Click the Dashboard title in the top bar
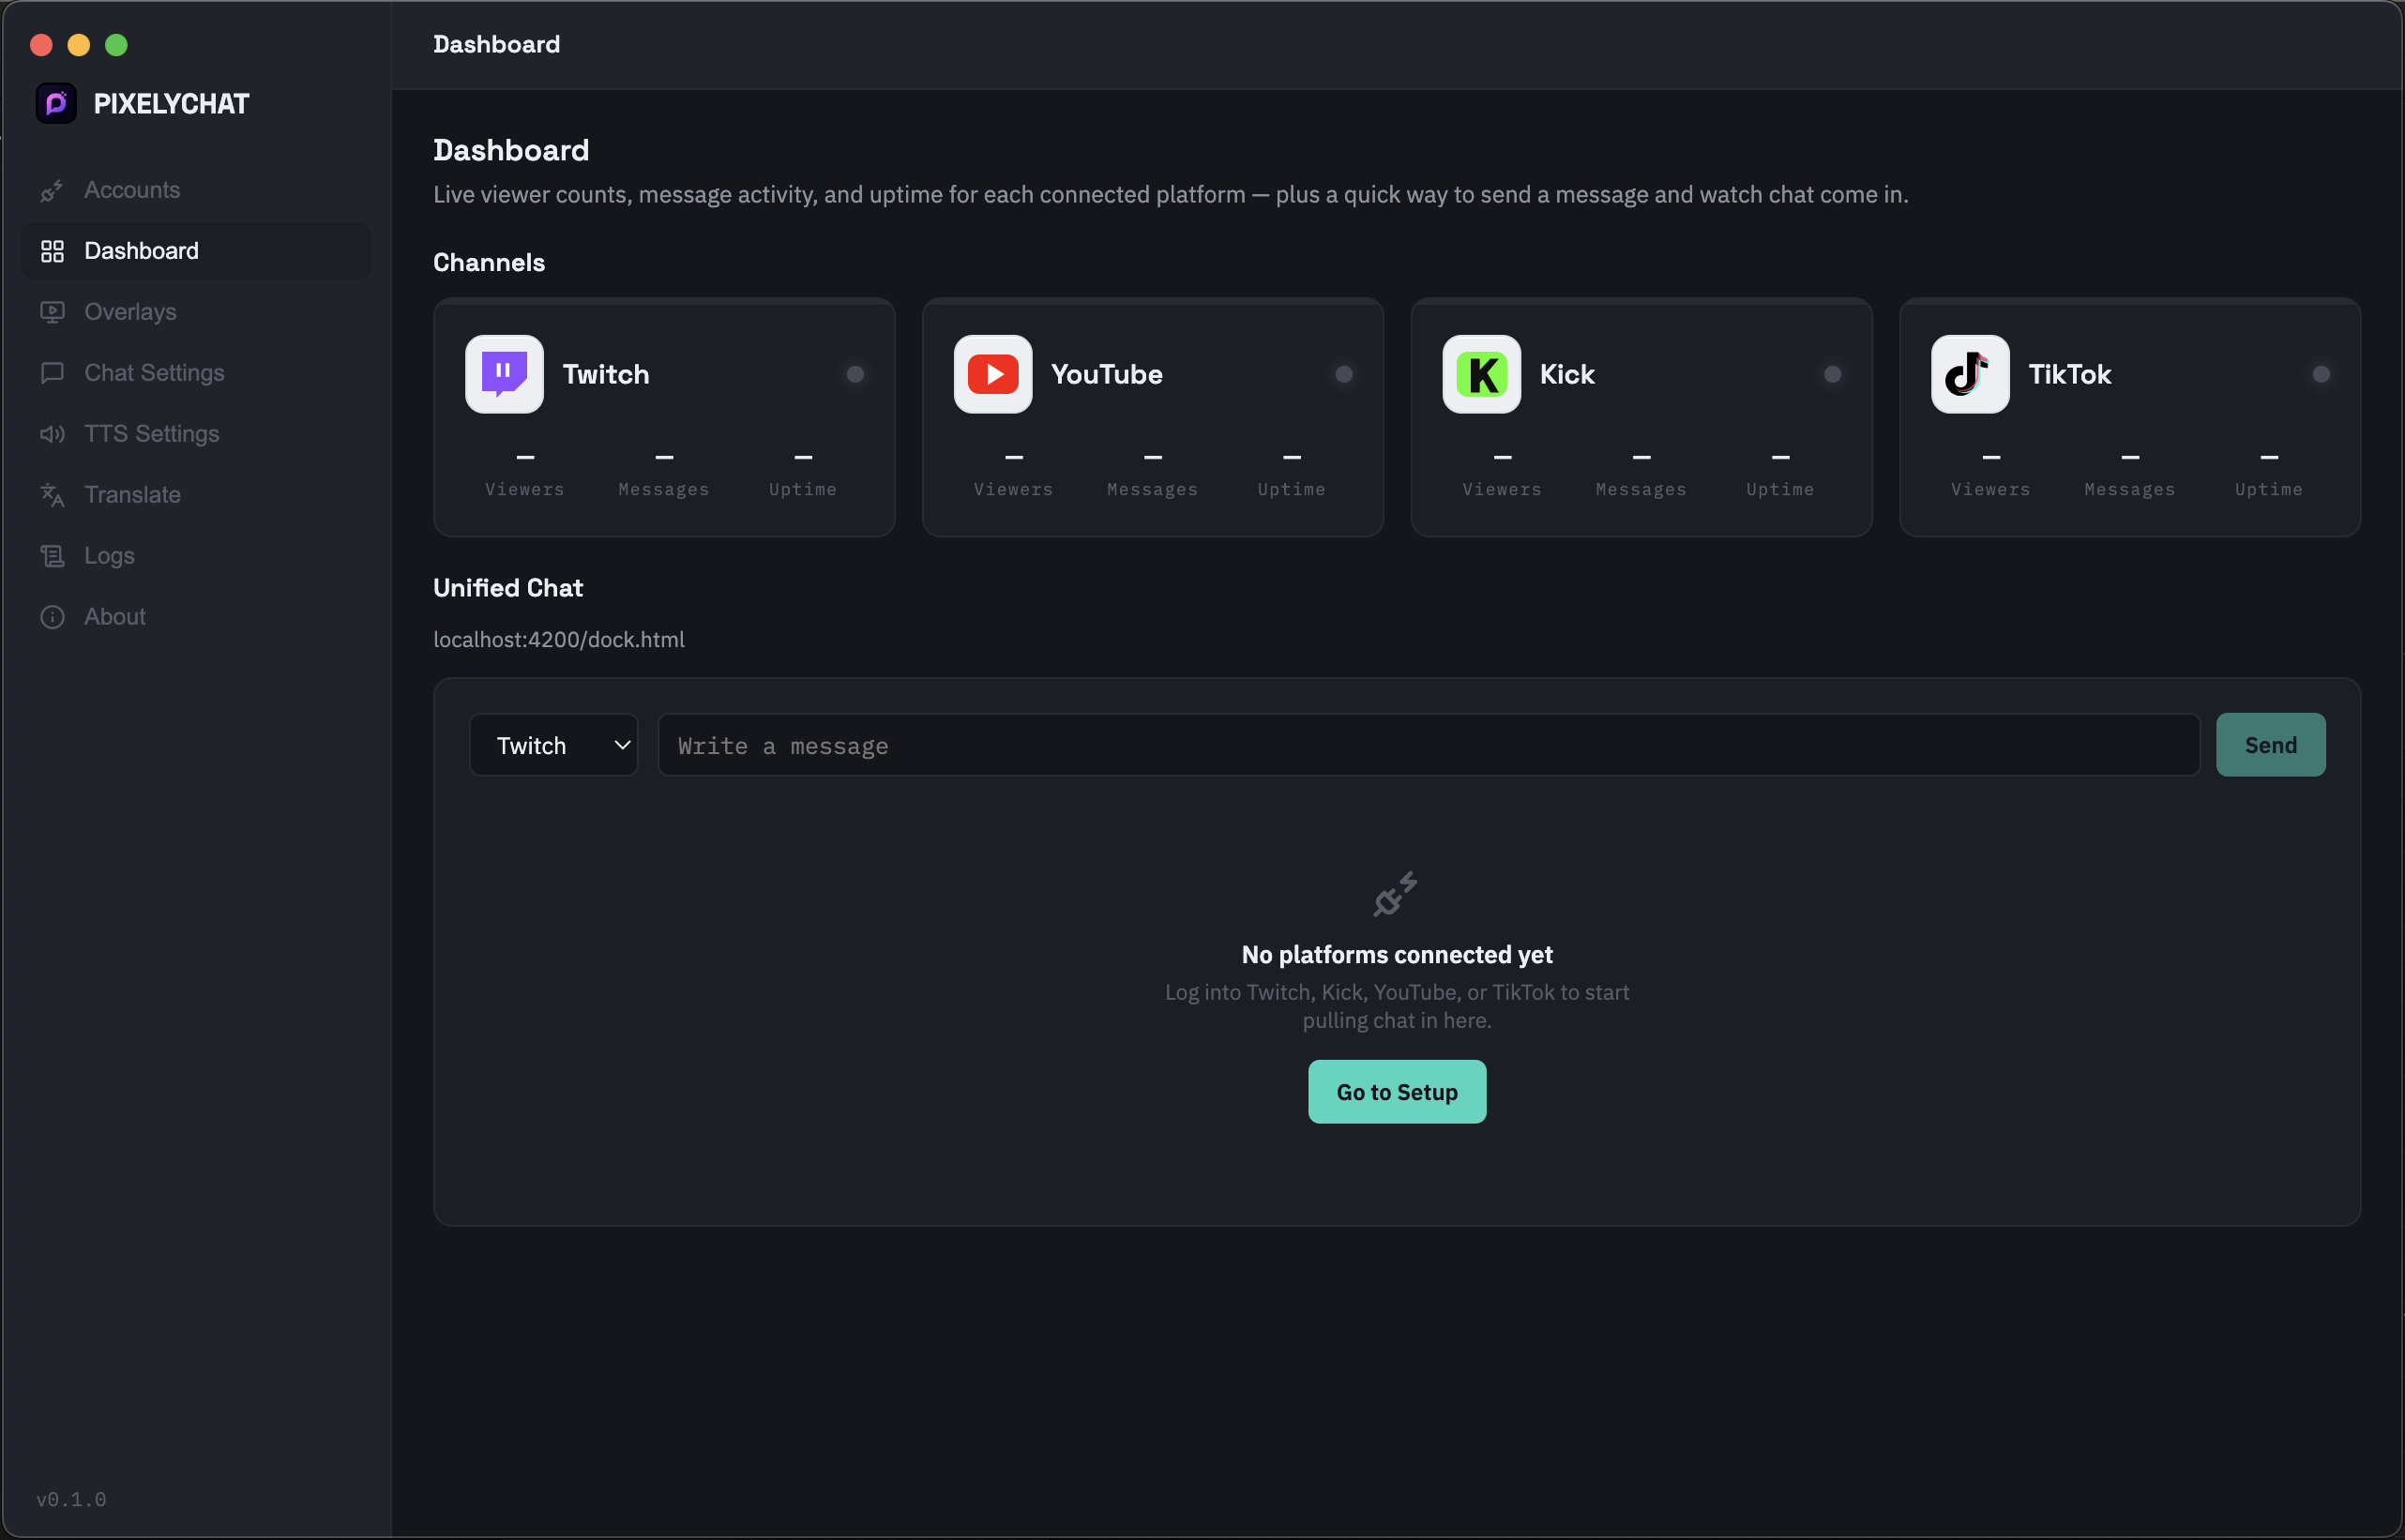Image resolution: width=2405 pixels, height=1540 pixels. 496,44
